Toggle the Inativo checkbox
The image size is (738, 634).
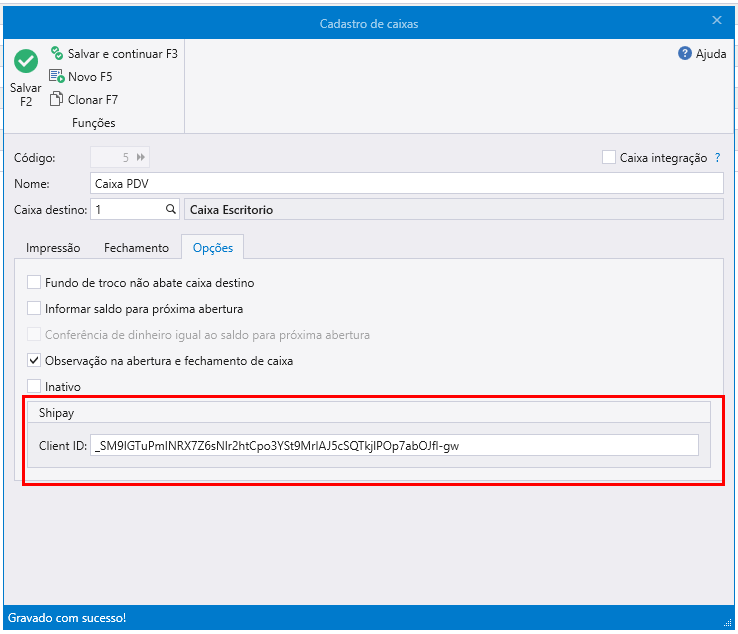tap(35, 386)
